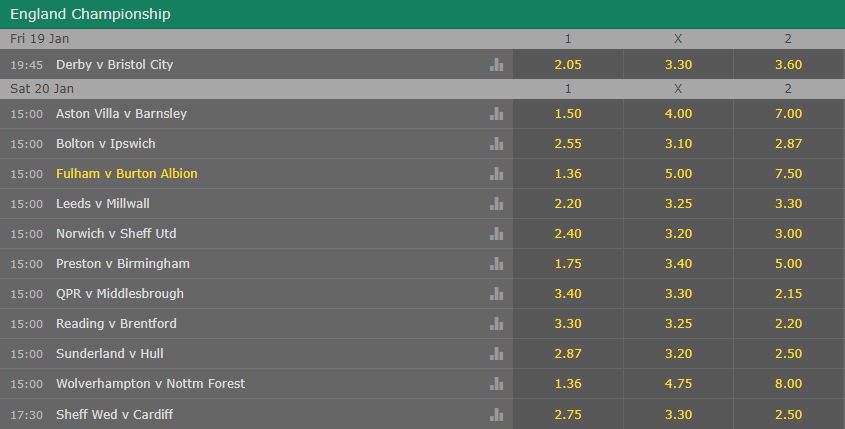Click stats icon for QPR v Middlesbrough
This screenshot has height=429, width=845.
point(497,294)
